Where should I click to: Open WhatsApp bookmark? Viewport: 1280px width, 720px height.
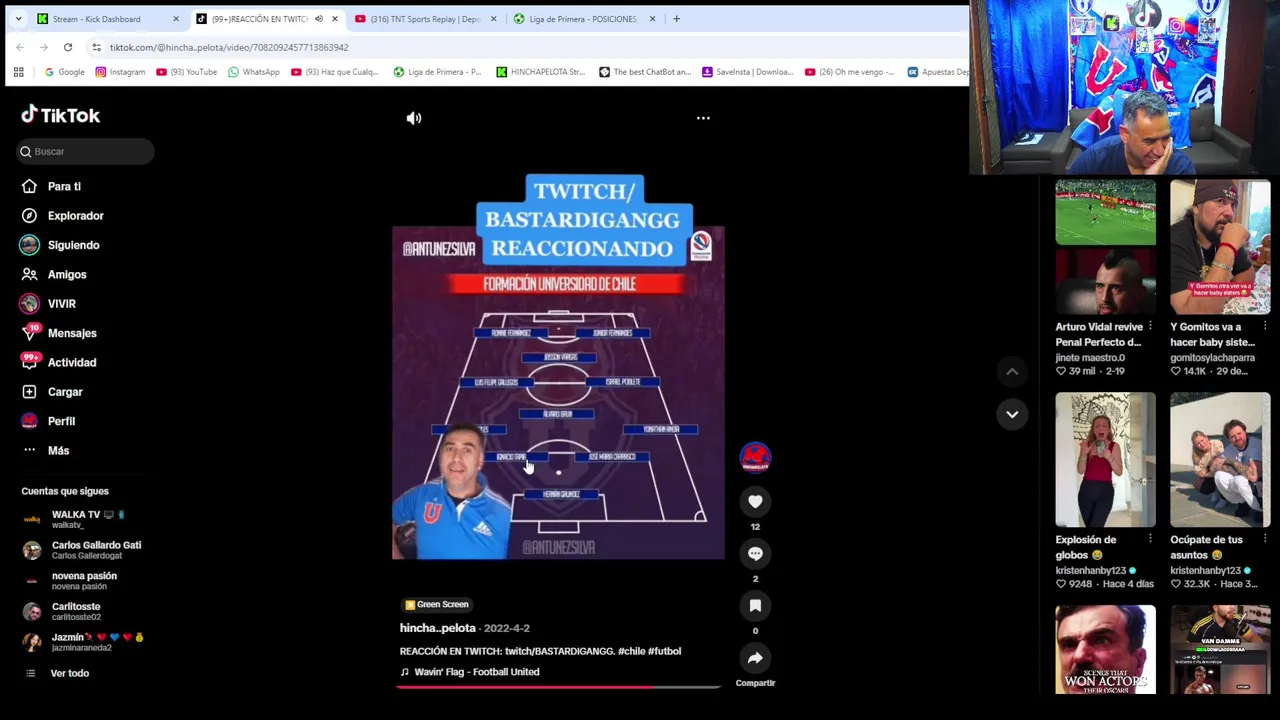point(254,72)
